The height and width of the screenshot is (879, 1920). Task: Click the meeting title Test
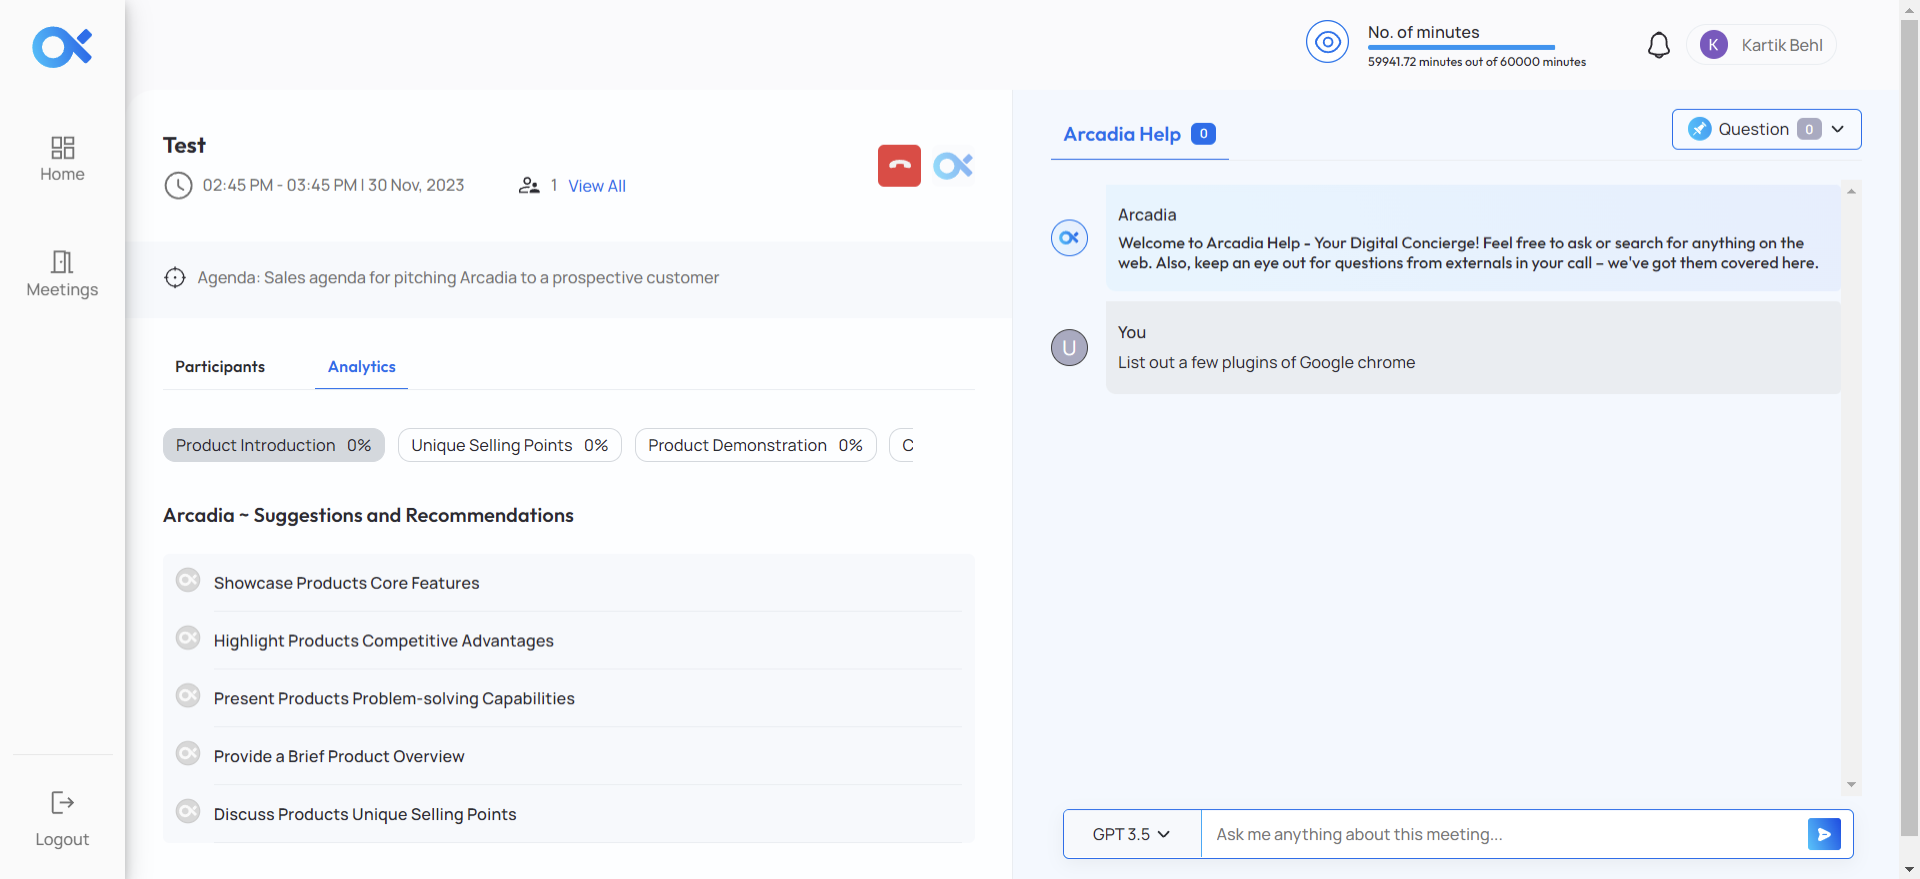coord(184,145)
